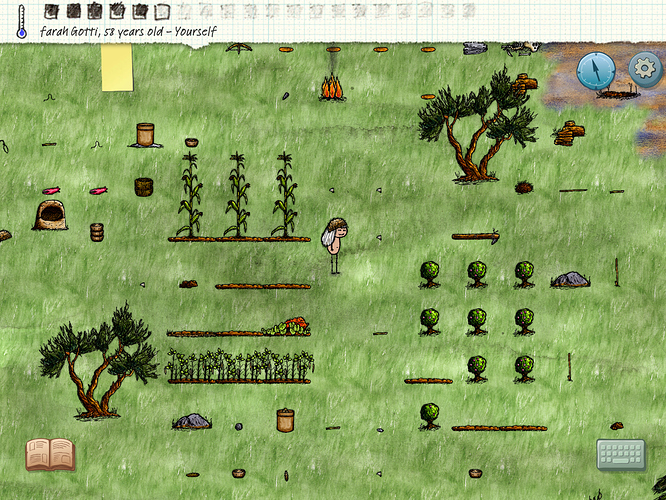Tap the flat rock stack at top
Screen dimensions: 666x500
click(x=475, y=48)
